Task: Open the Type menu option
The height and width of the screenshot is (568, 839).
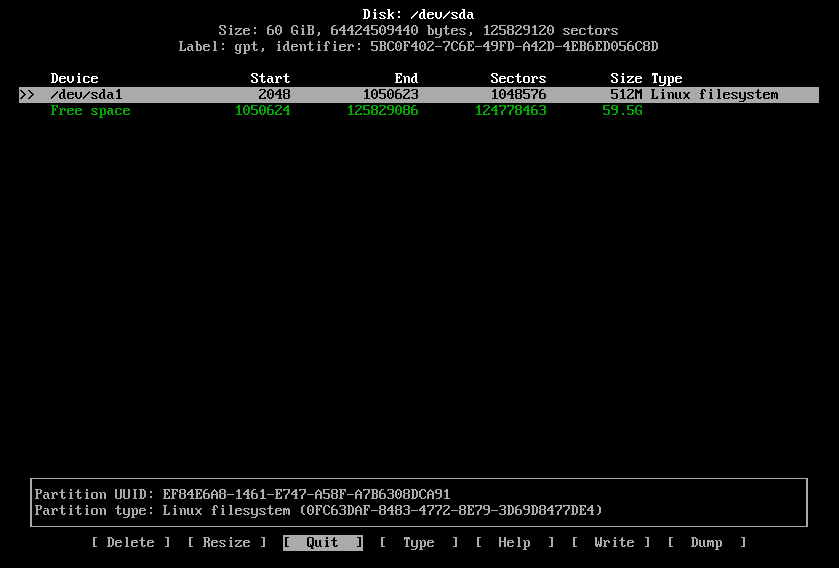Action: (418, 542)
